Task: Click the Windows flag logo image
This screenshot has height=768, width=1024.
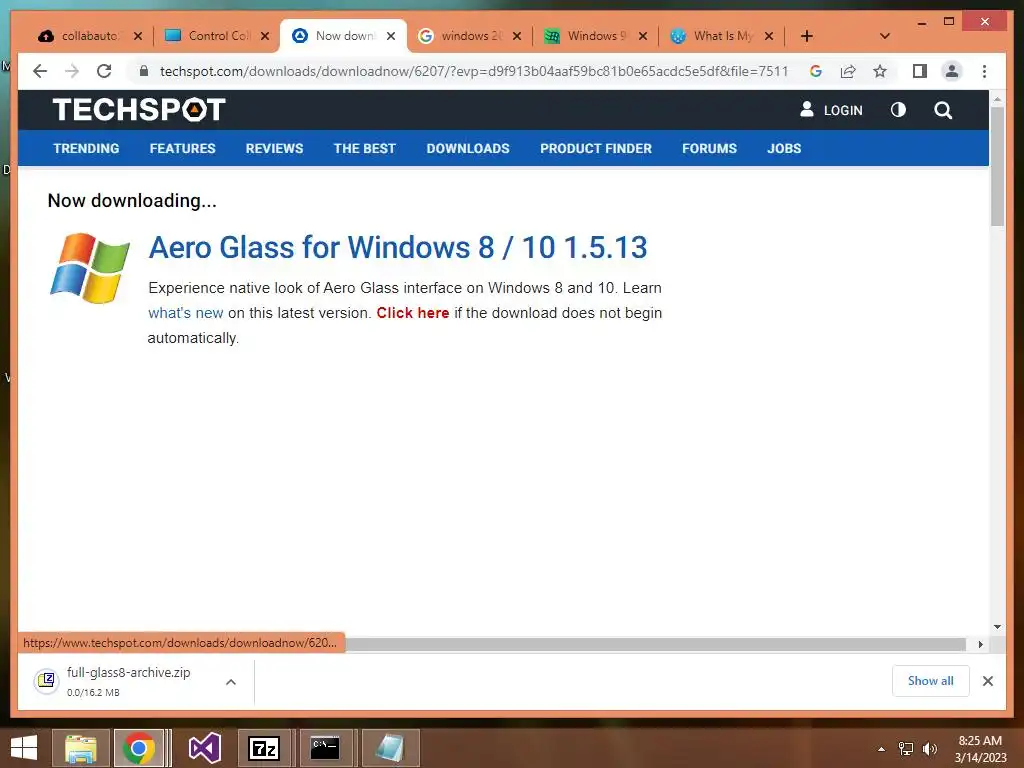Action: point(90,268)
